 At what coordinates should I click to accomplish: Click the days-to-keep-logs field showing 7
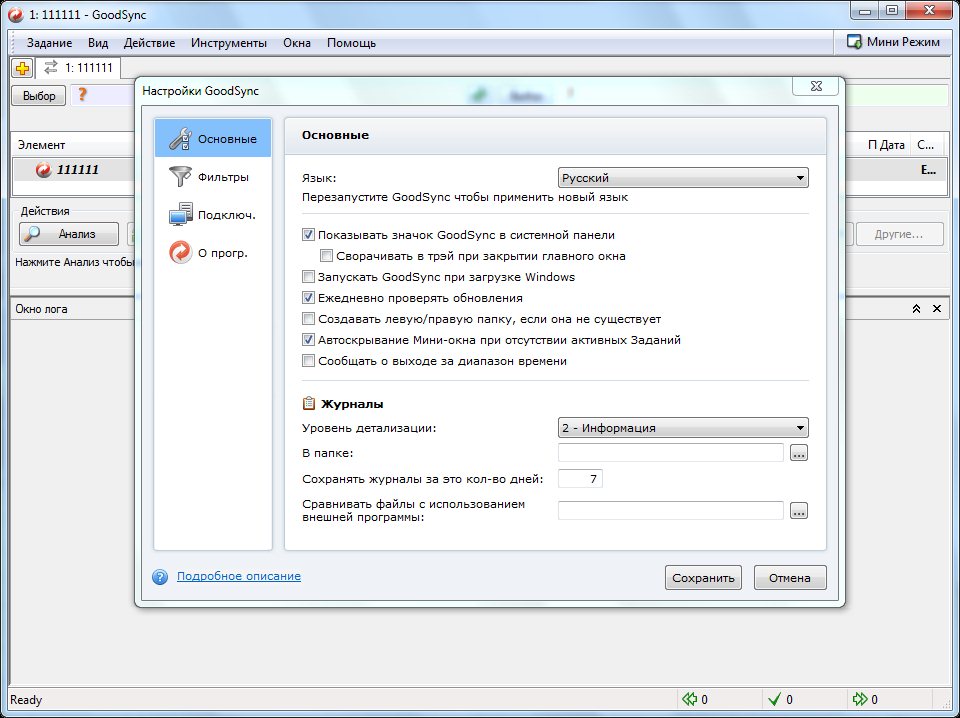[x=580, y=480]
